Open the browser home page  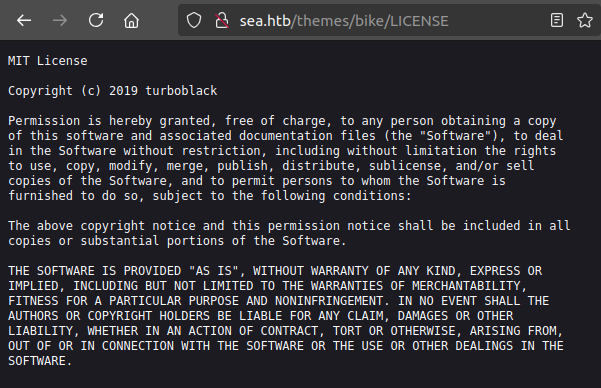131,20
